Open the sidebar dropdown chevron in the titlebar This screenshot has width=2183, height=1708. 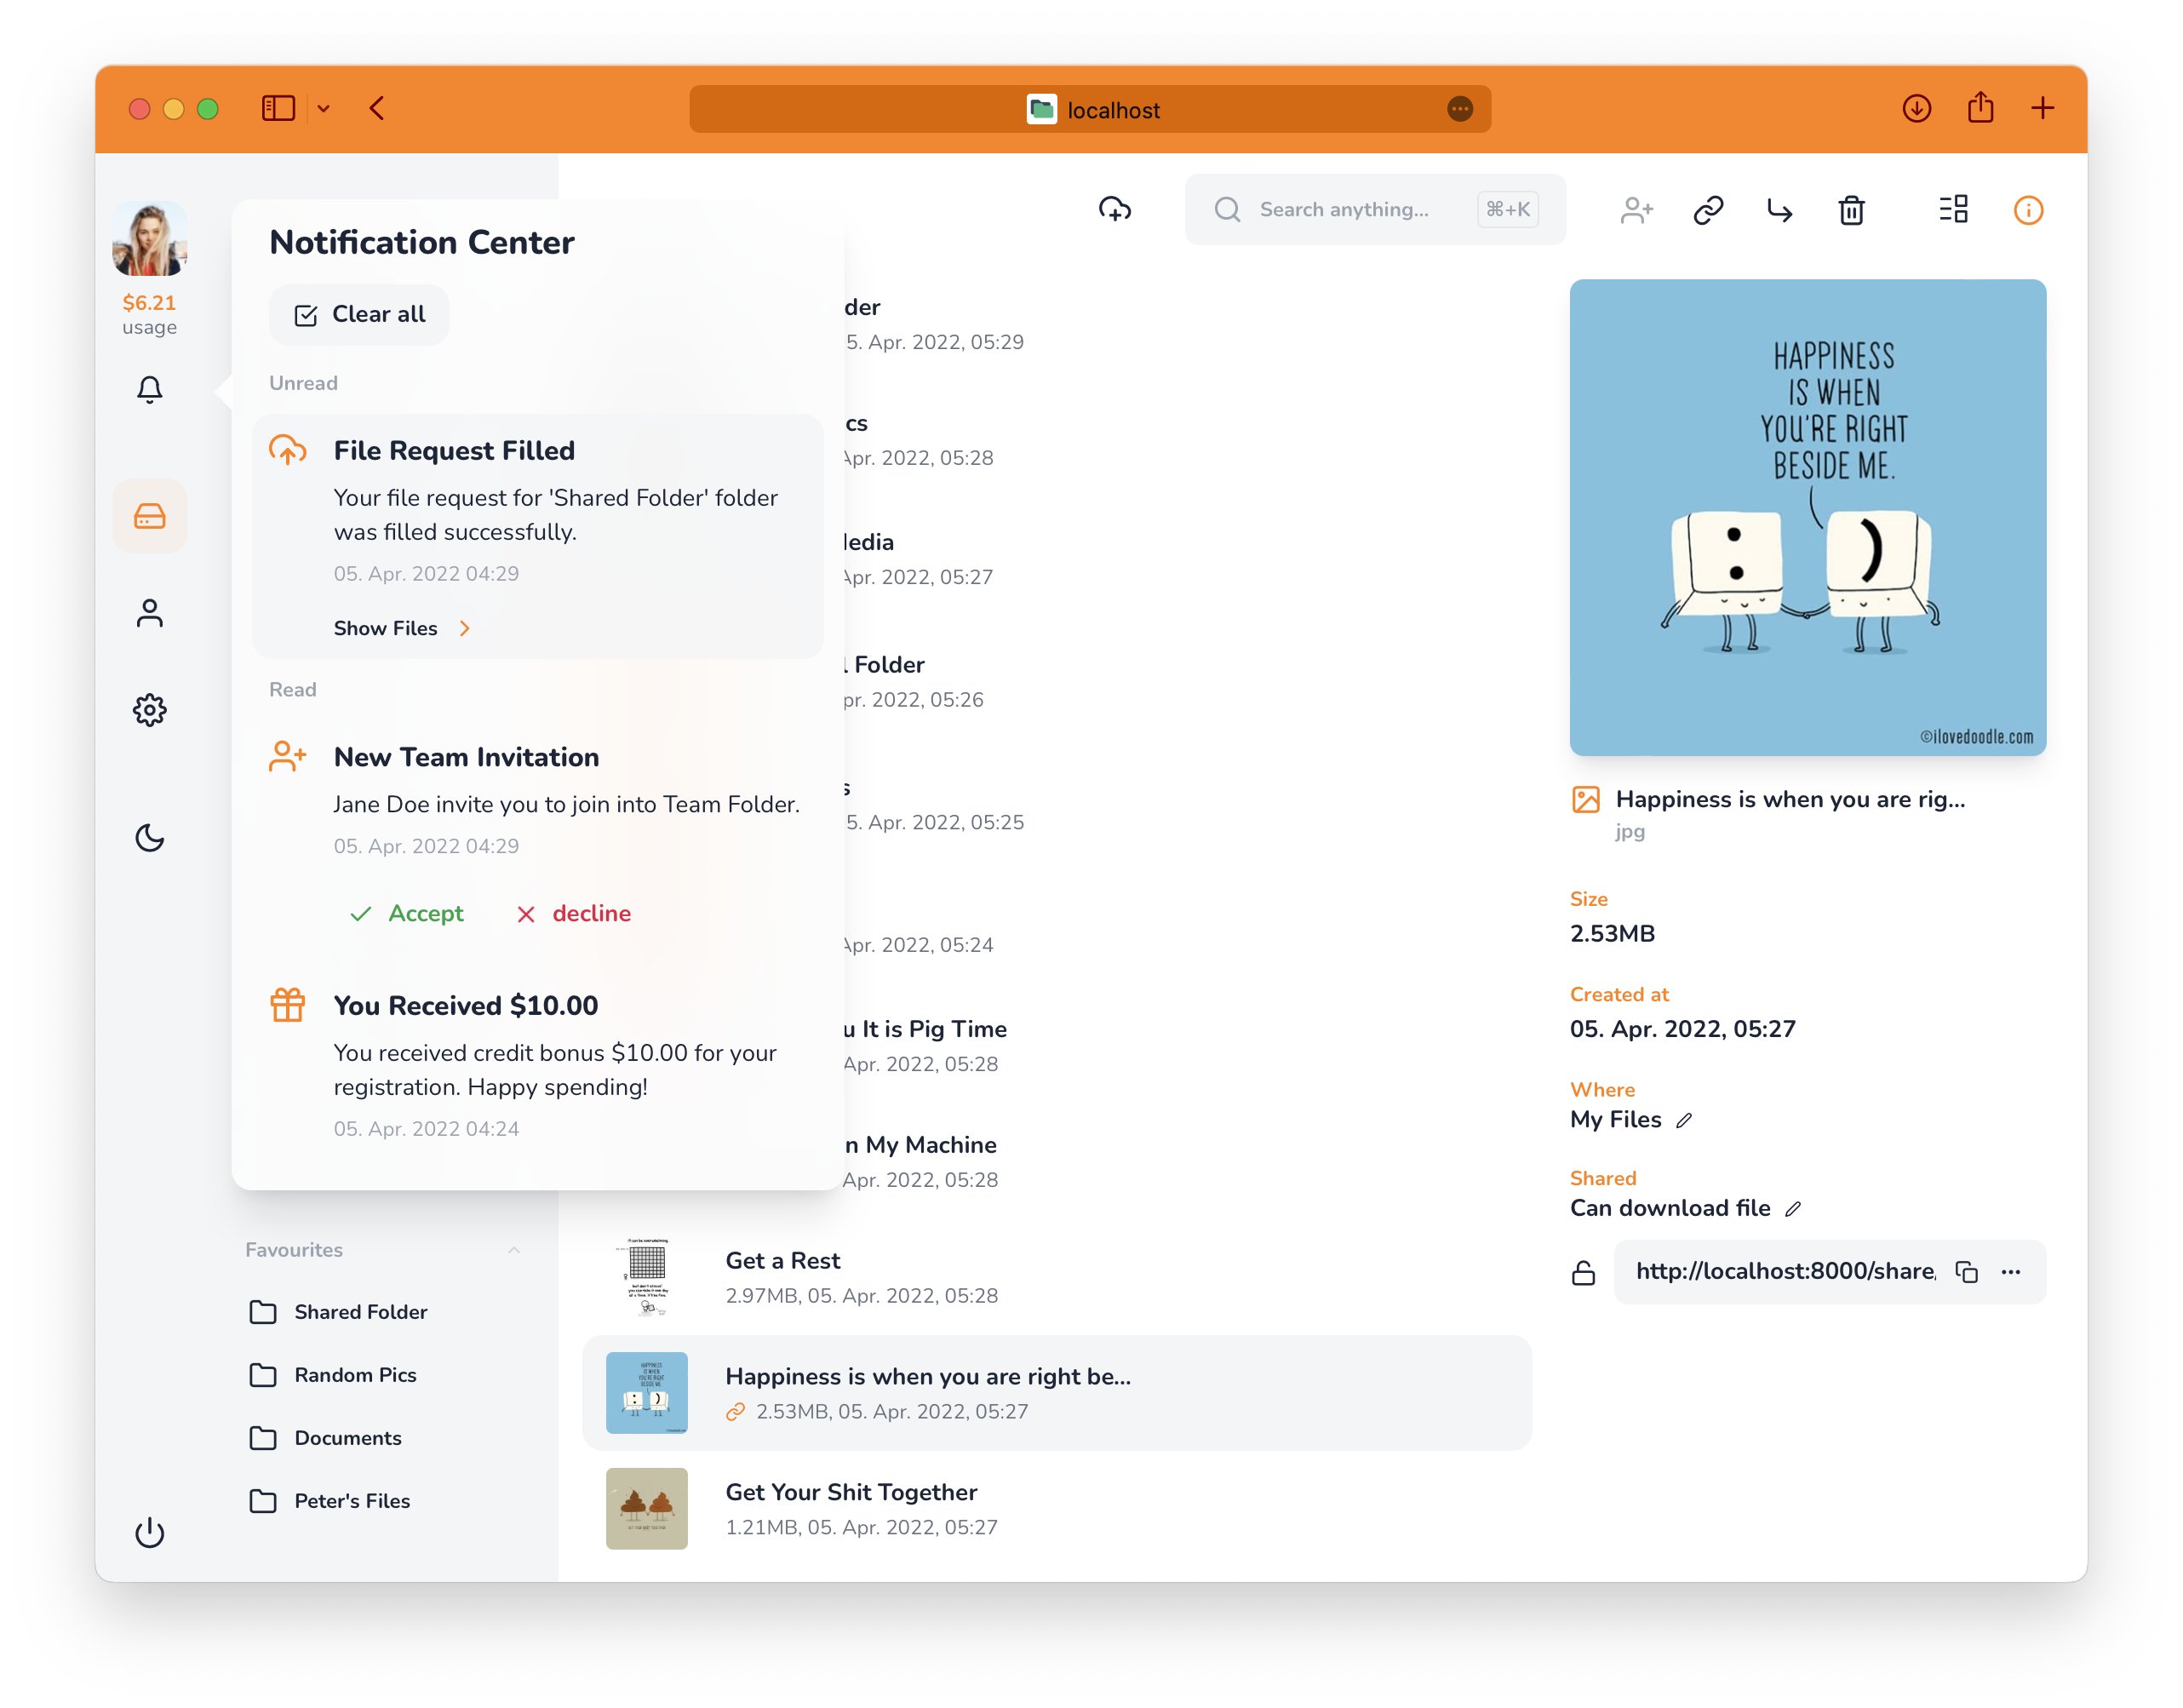323,108
